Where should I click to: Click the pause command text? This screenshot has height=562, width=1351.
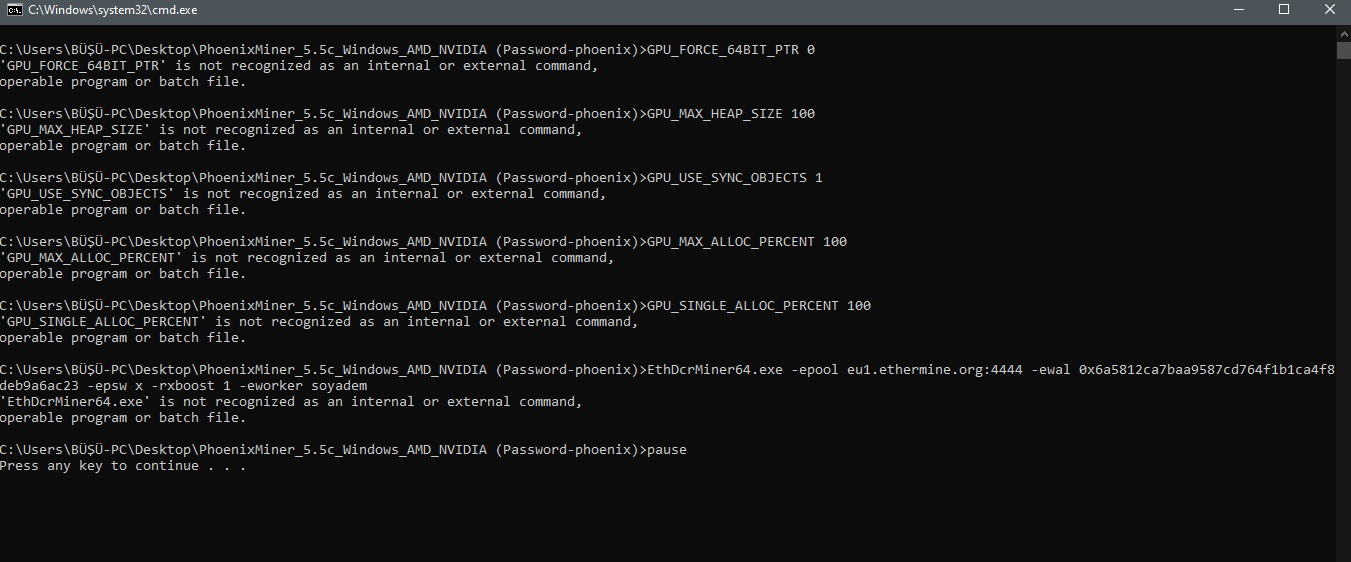pyautogui.click(x=667, y=450)
